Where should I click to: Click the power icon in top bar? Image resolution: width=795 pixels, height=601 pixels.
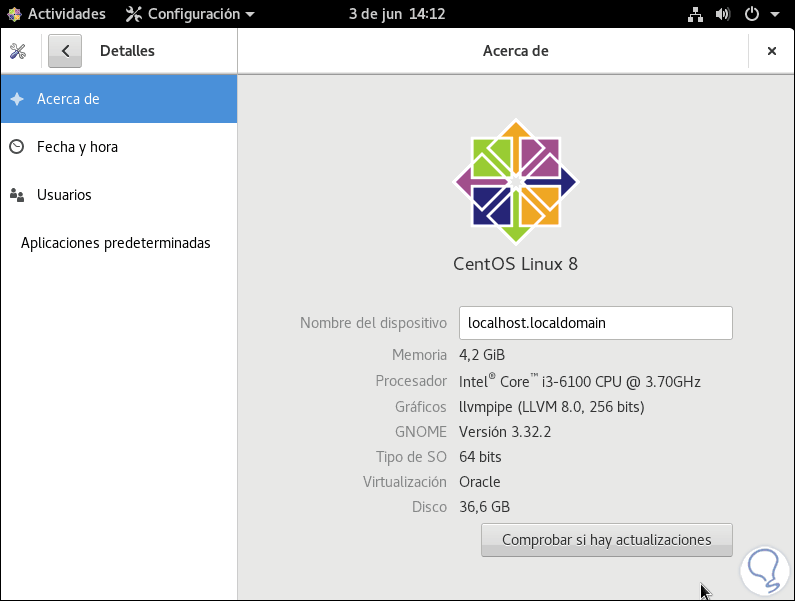pyautogui.click(x=751, y=14)
